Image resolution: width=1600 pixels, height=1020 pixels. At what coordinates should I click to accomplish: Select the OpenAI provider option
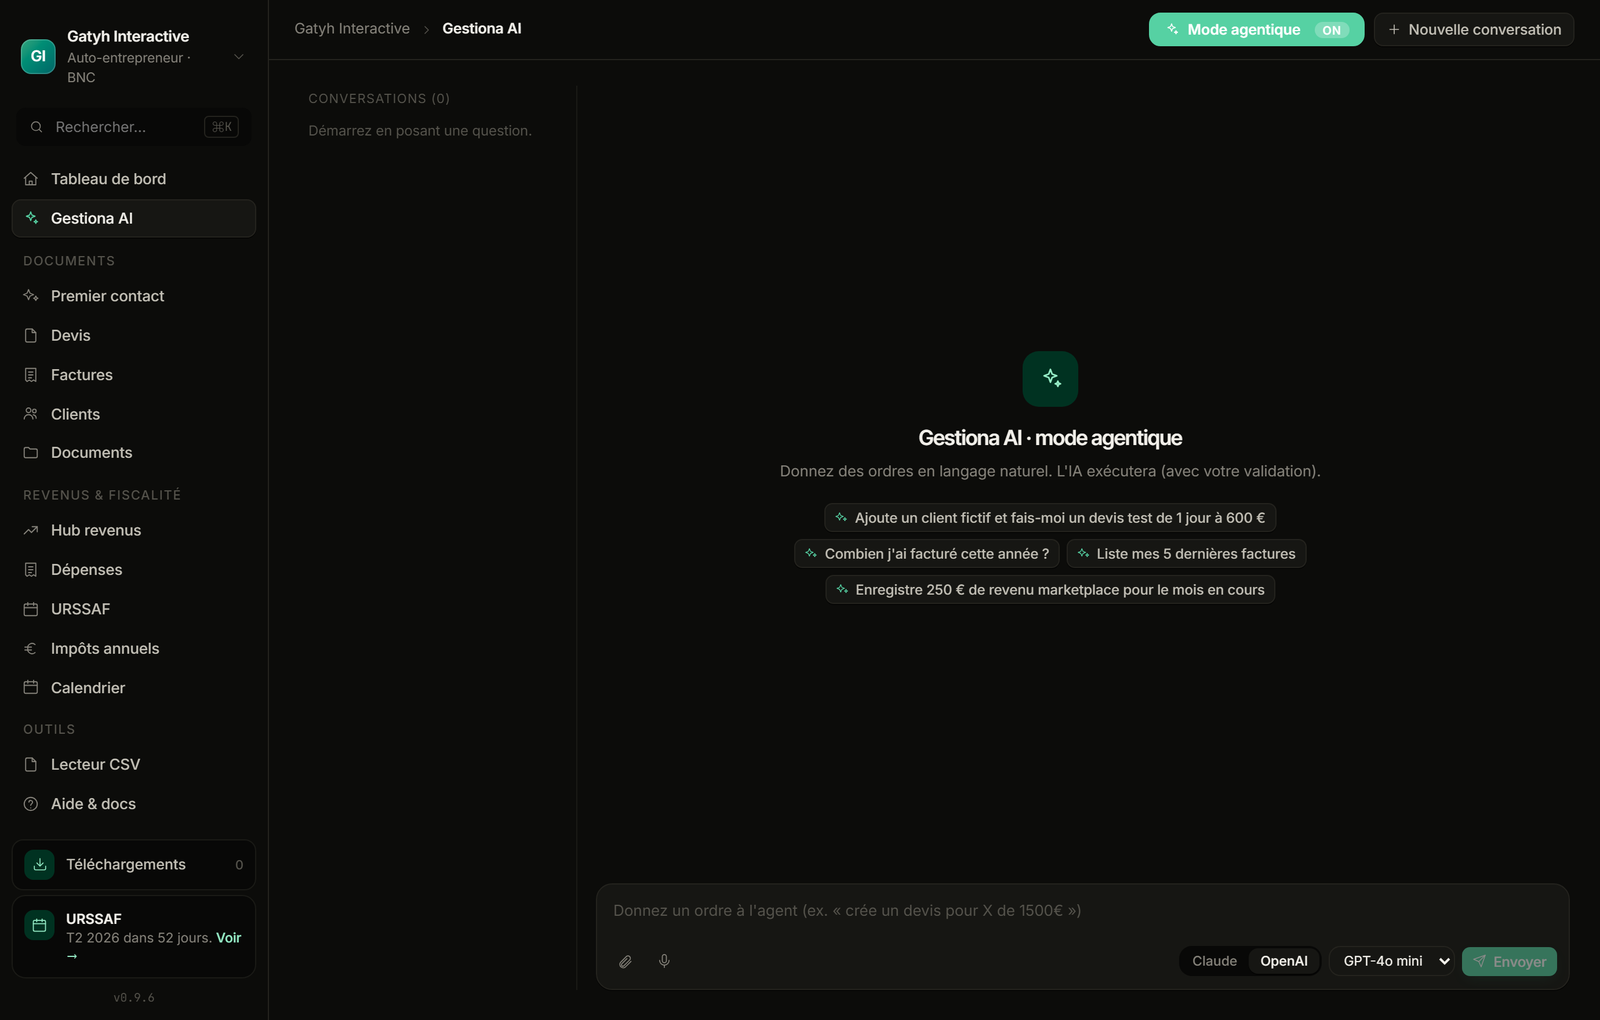(1284, 961)
